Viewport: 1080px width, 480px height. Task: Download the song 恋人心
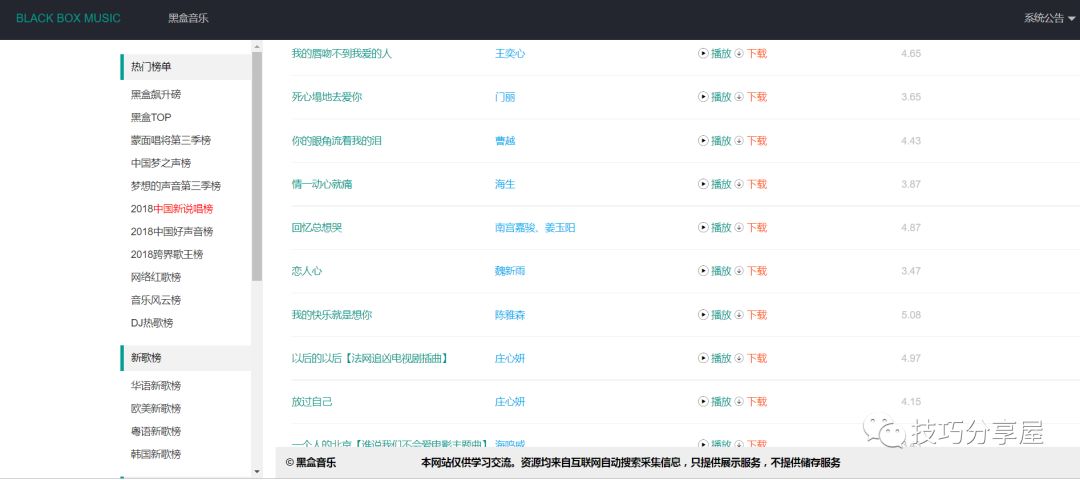click(x=751, y=271)
